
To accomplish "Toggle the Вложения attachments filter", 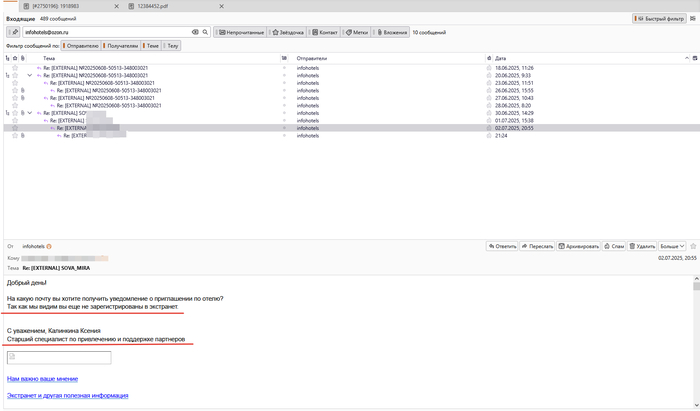I will (x=392, y=32).
